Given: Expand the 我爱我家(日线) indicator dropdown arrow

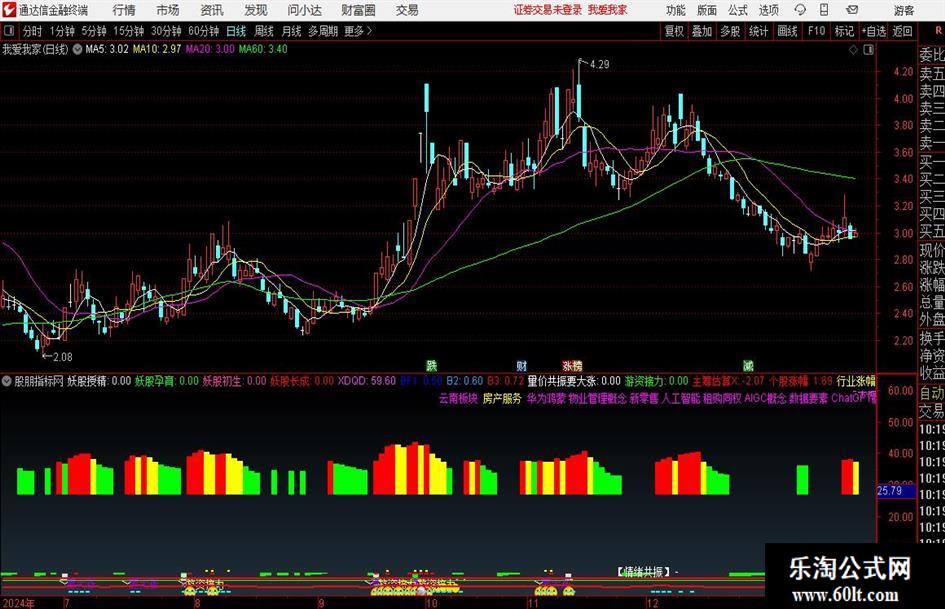Looking at the screenshot, I should [77, 49].
